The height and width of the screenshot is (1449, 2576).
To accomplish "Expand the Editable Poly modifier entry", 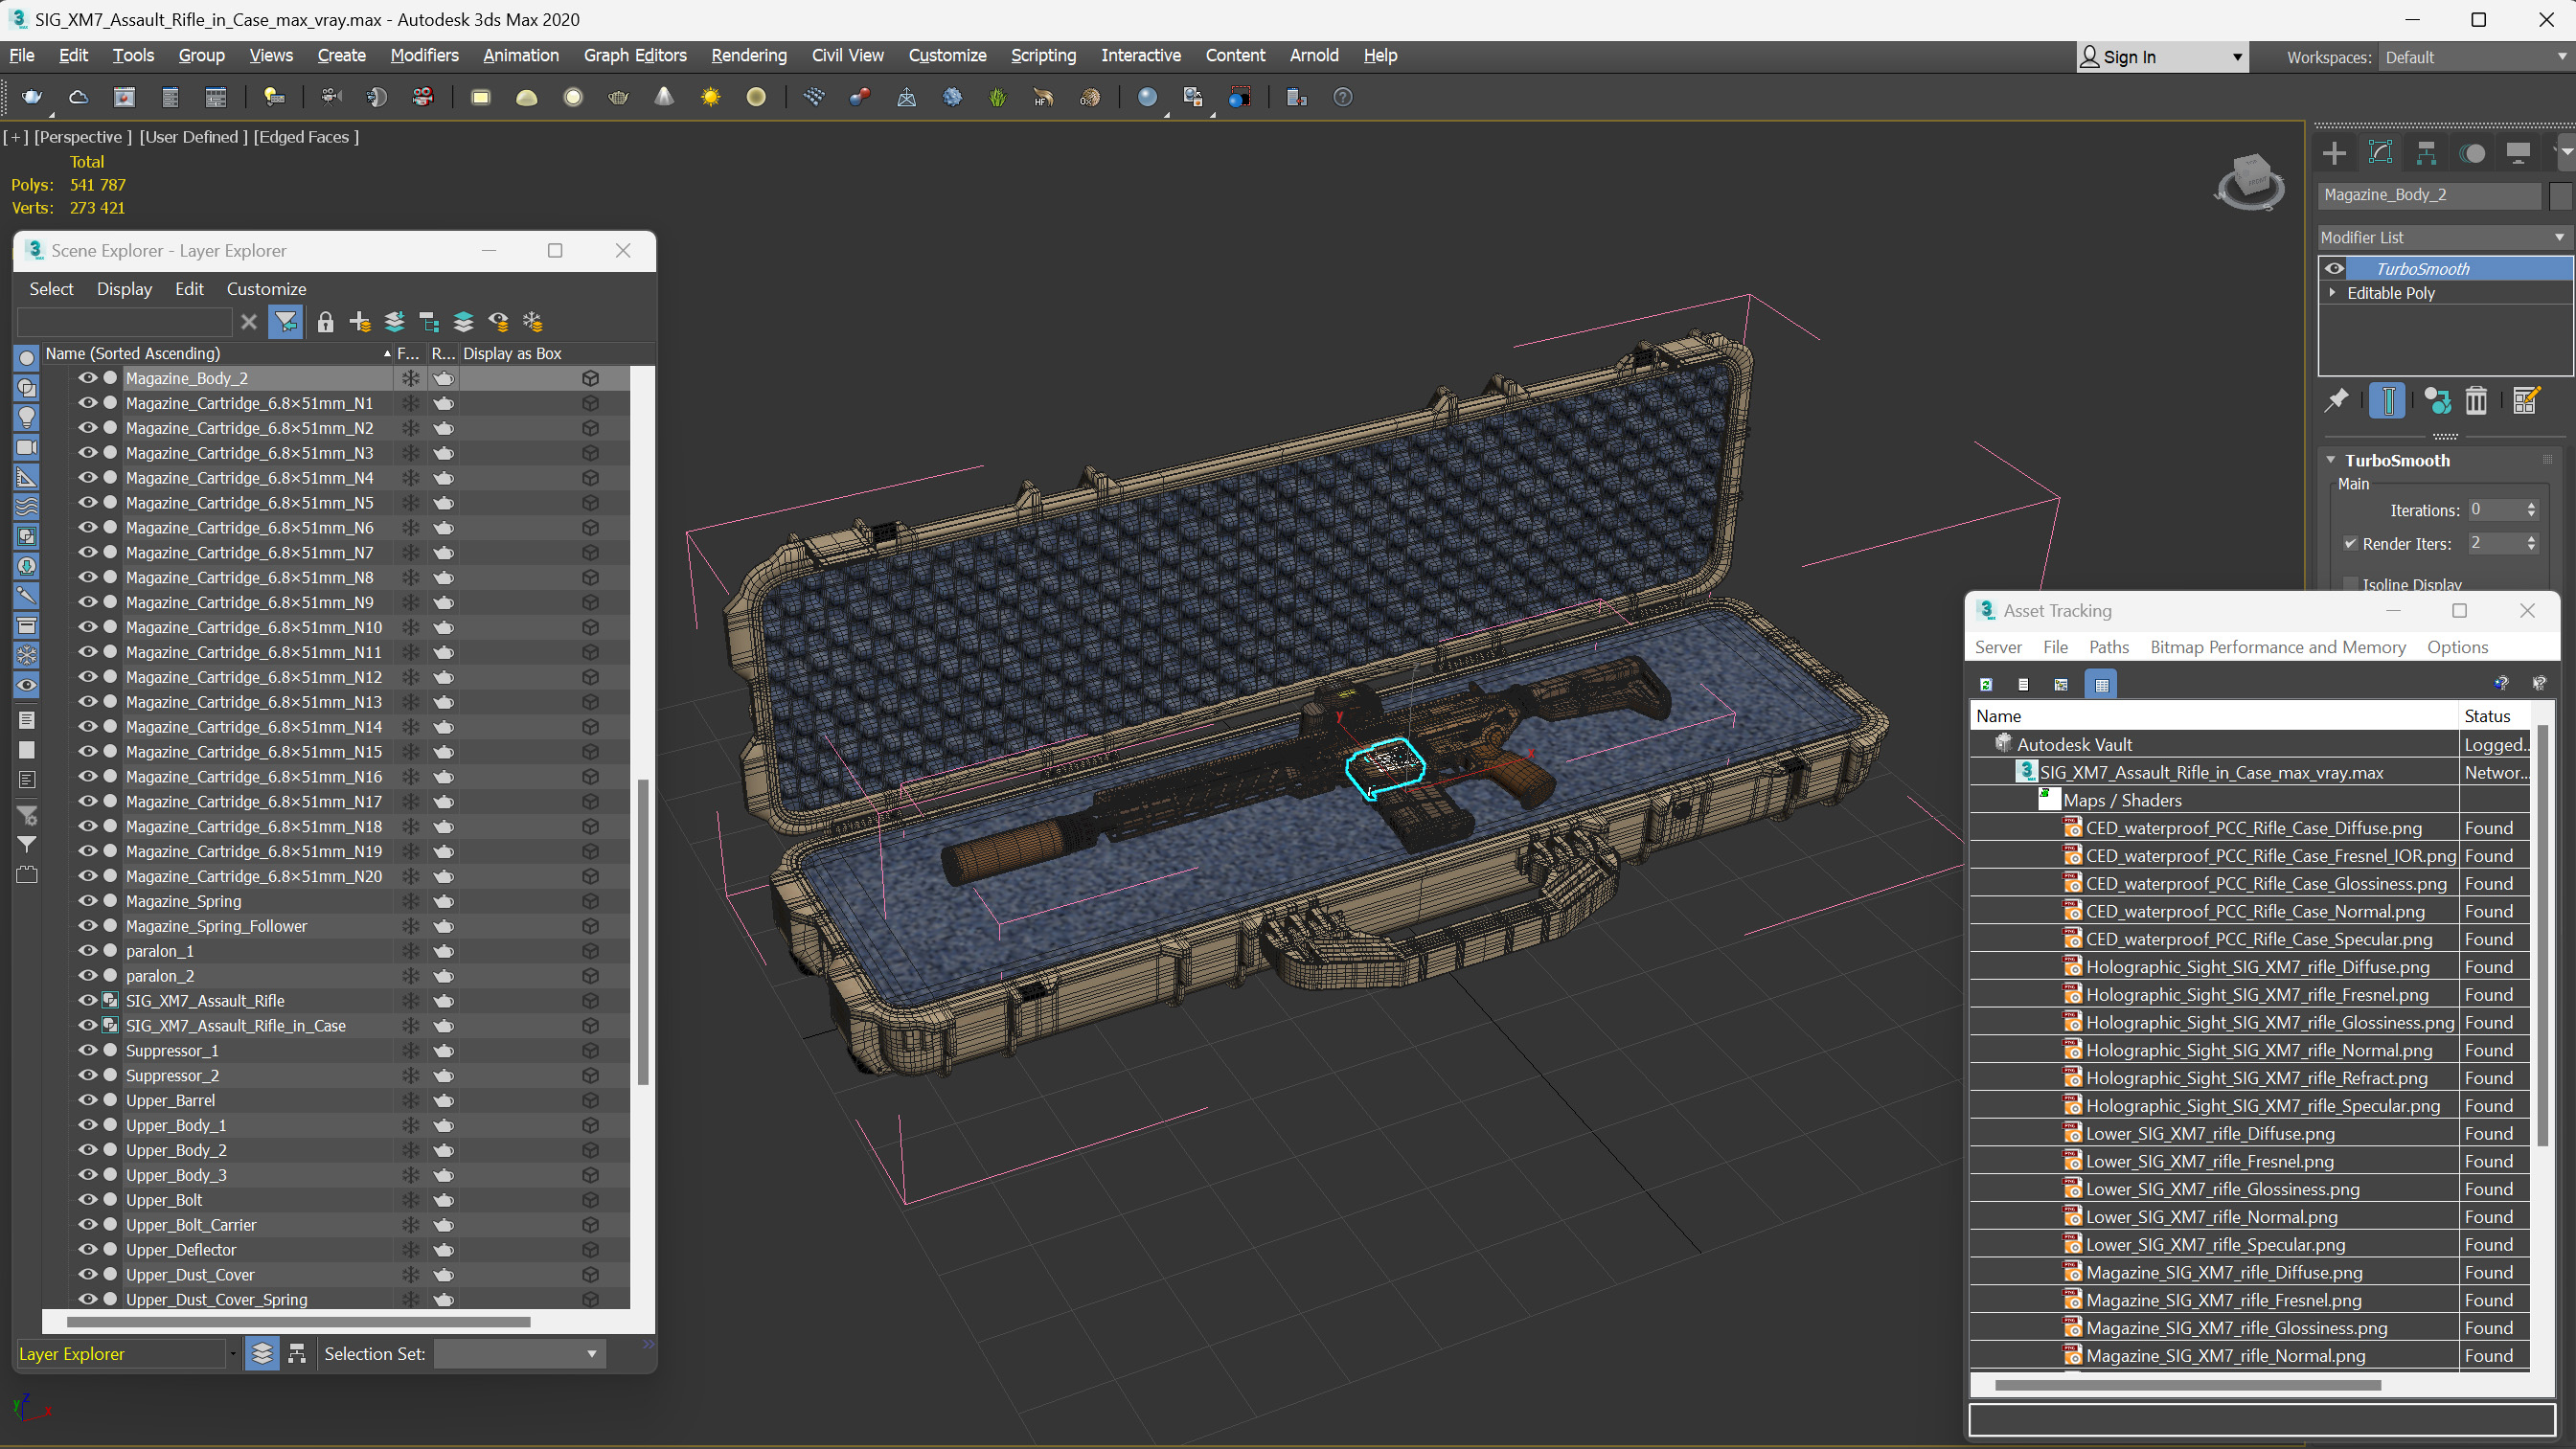I will [2332, 293].
